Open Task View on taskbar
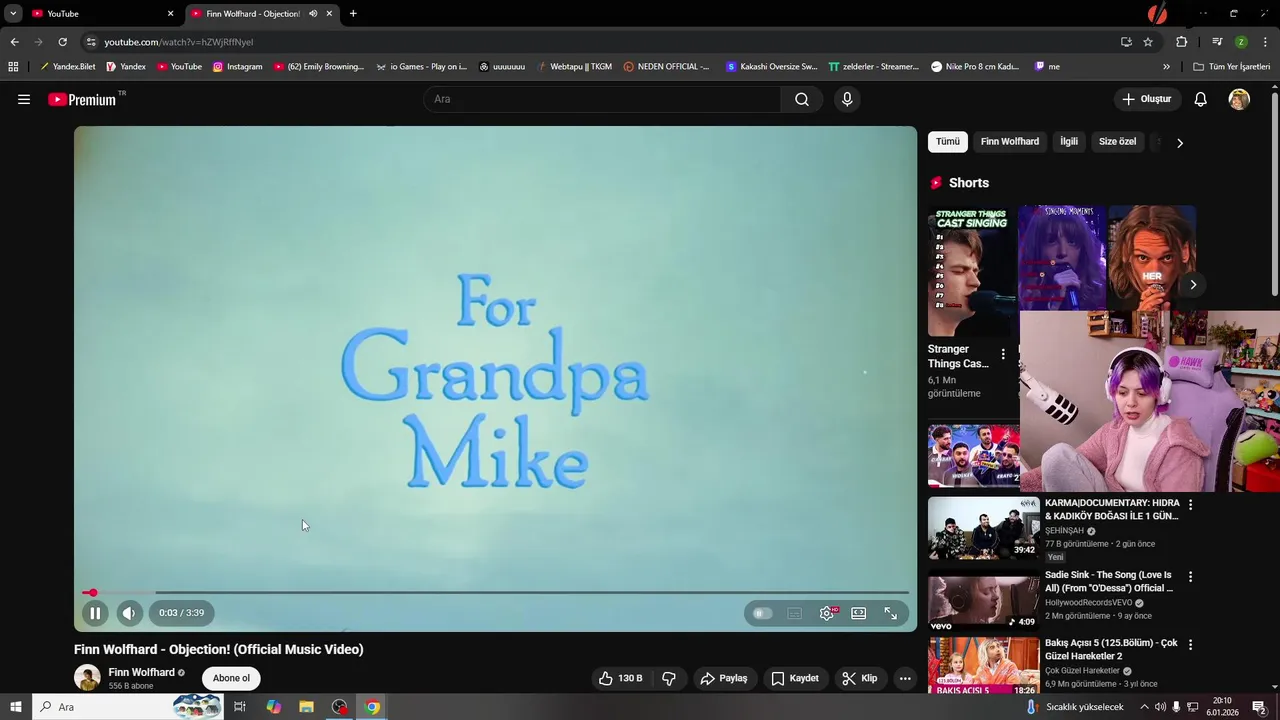Image resolution: width=1280 pixels, height=720 pixels. click(240, 707)
